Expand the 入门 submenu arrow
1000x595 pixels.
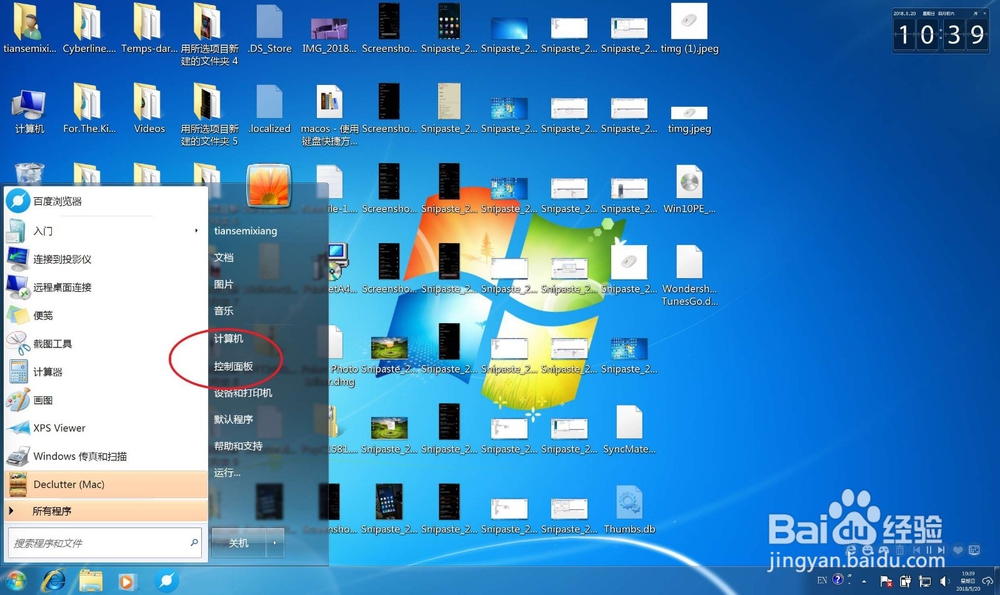point(196,230)
